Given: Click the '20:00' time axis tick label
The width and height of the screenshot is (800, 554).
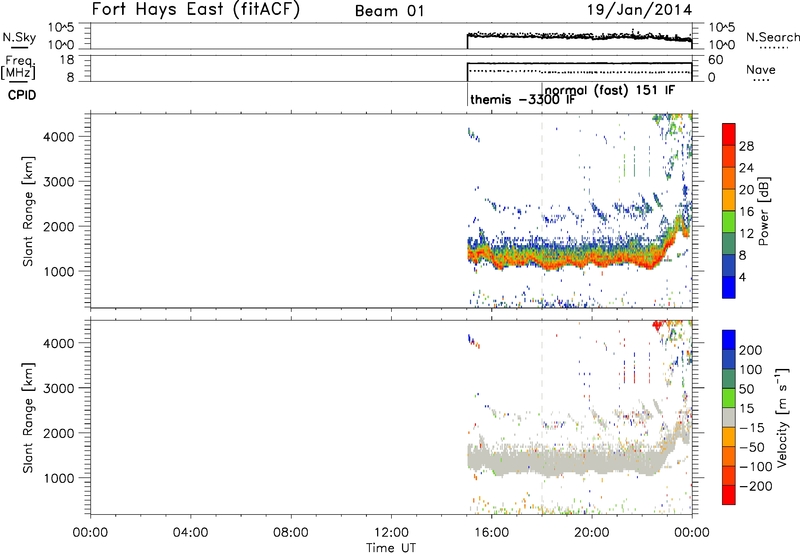Looking at the screenshot, I should 592,533.
